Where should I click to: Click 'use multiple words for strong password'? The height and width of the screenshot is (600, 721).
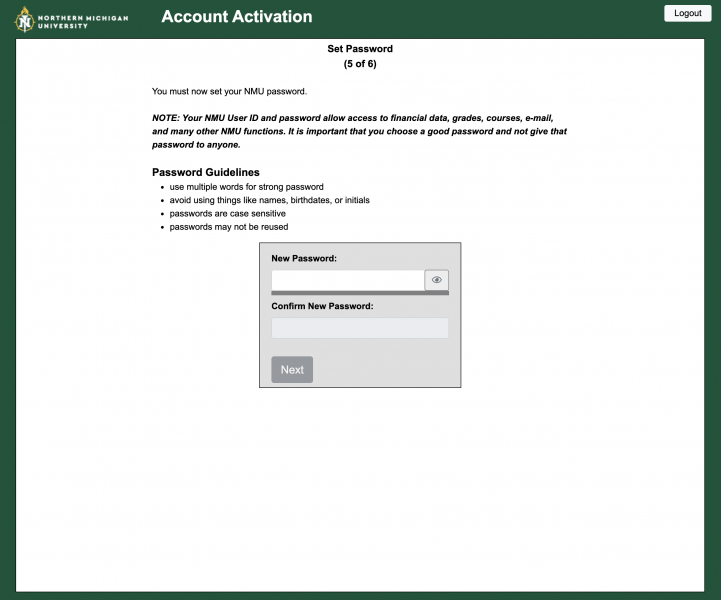246,187
